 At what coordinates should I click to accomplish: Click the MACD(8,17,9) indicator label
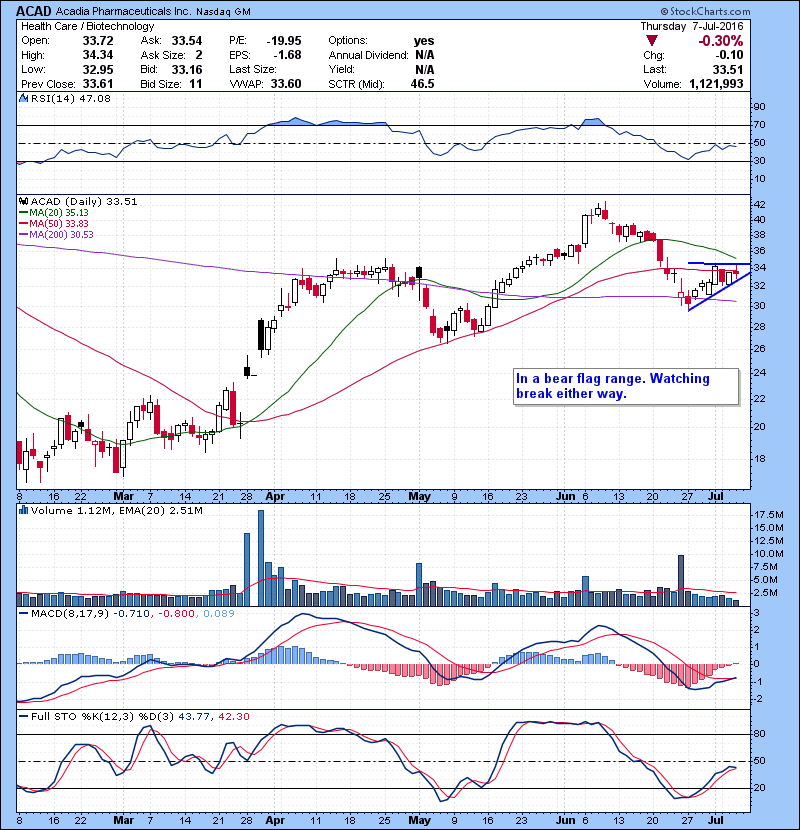70,614
